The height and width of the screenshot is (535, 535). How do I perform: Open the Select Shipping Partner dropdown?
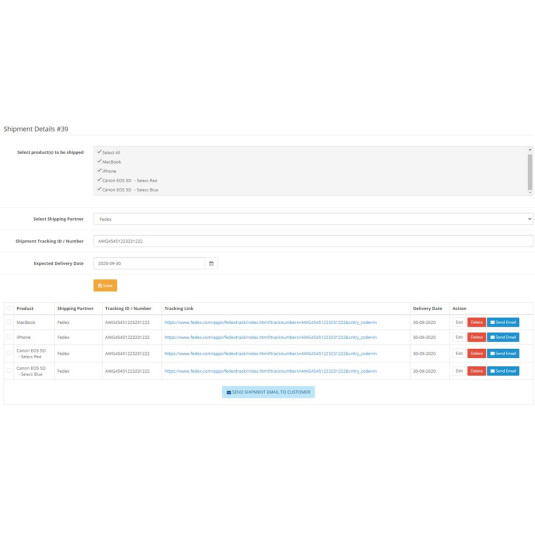pos(313,219)
